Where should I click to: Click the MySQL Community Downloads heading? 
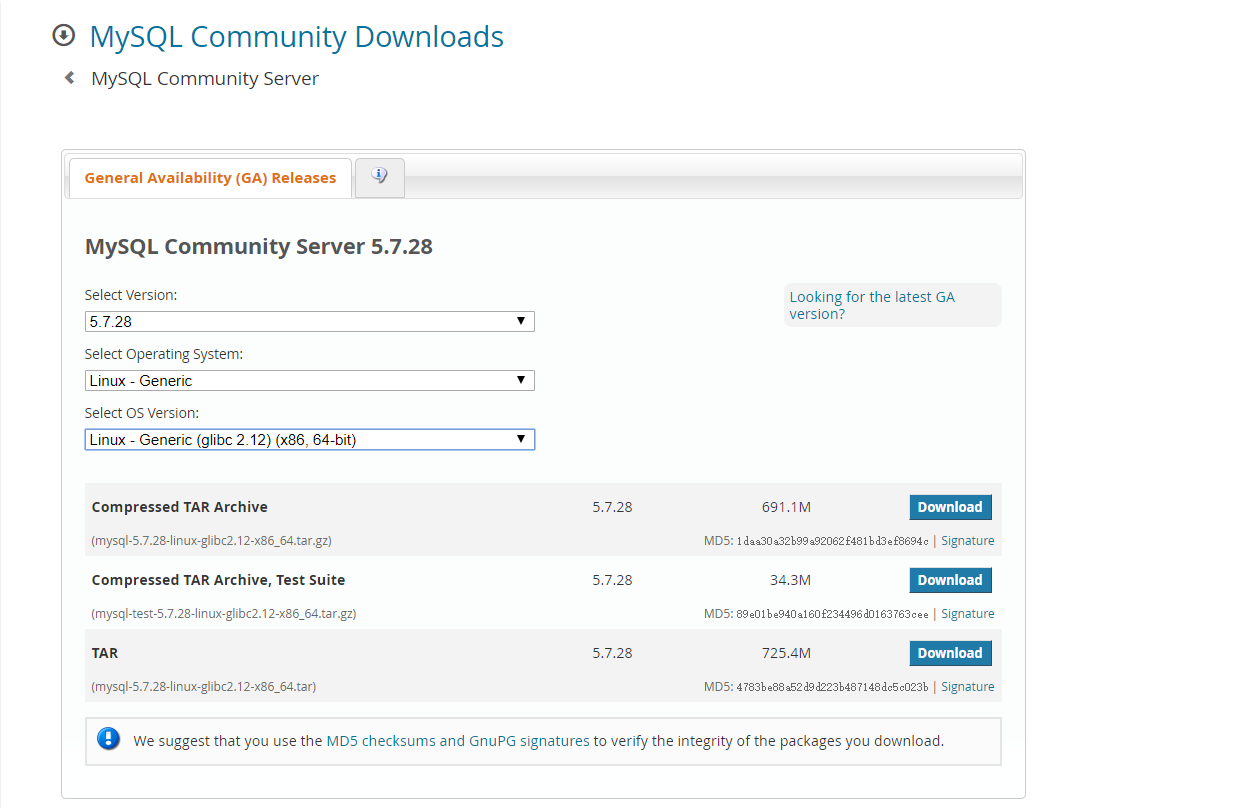[x=296, y=36]
